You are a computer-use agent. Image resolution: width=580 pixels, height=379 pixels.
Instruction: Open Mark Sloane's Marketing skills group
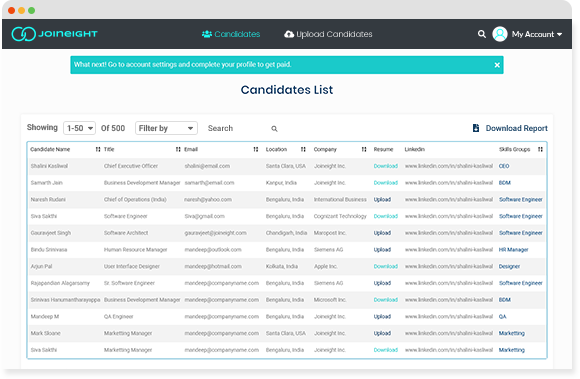512,333
